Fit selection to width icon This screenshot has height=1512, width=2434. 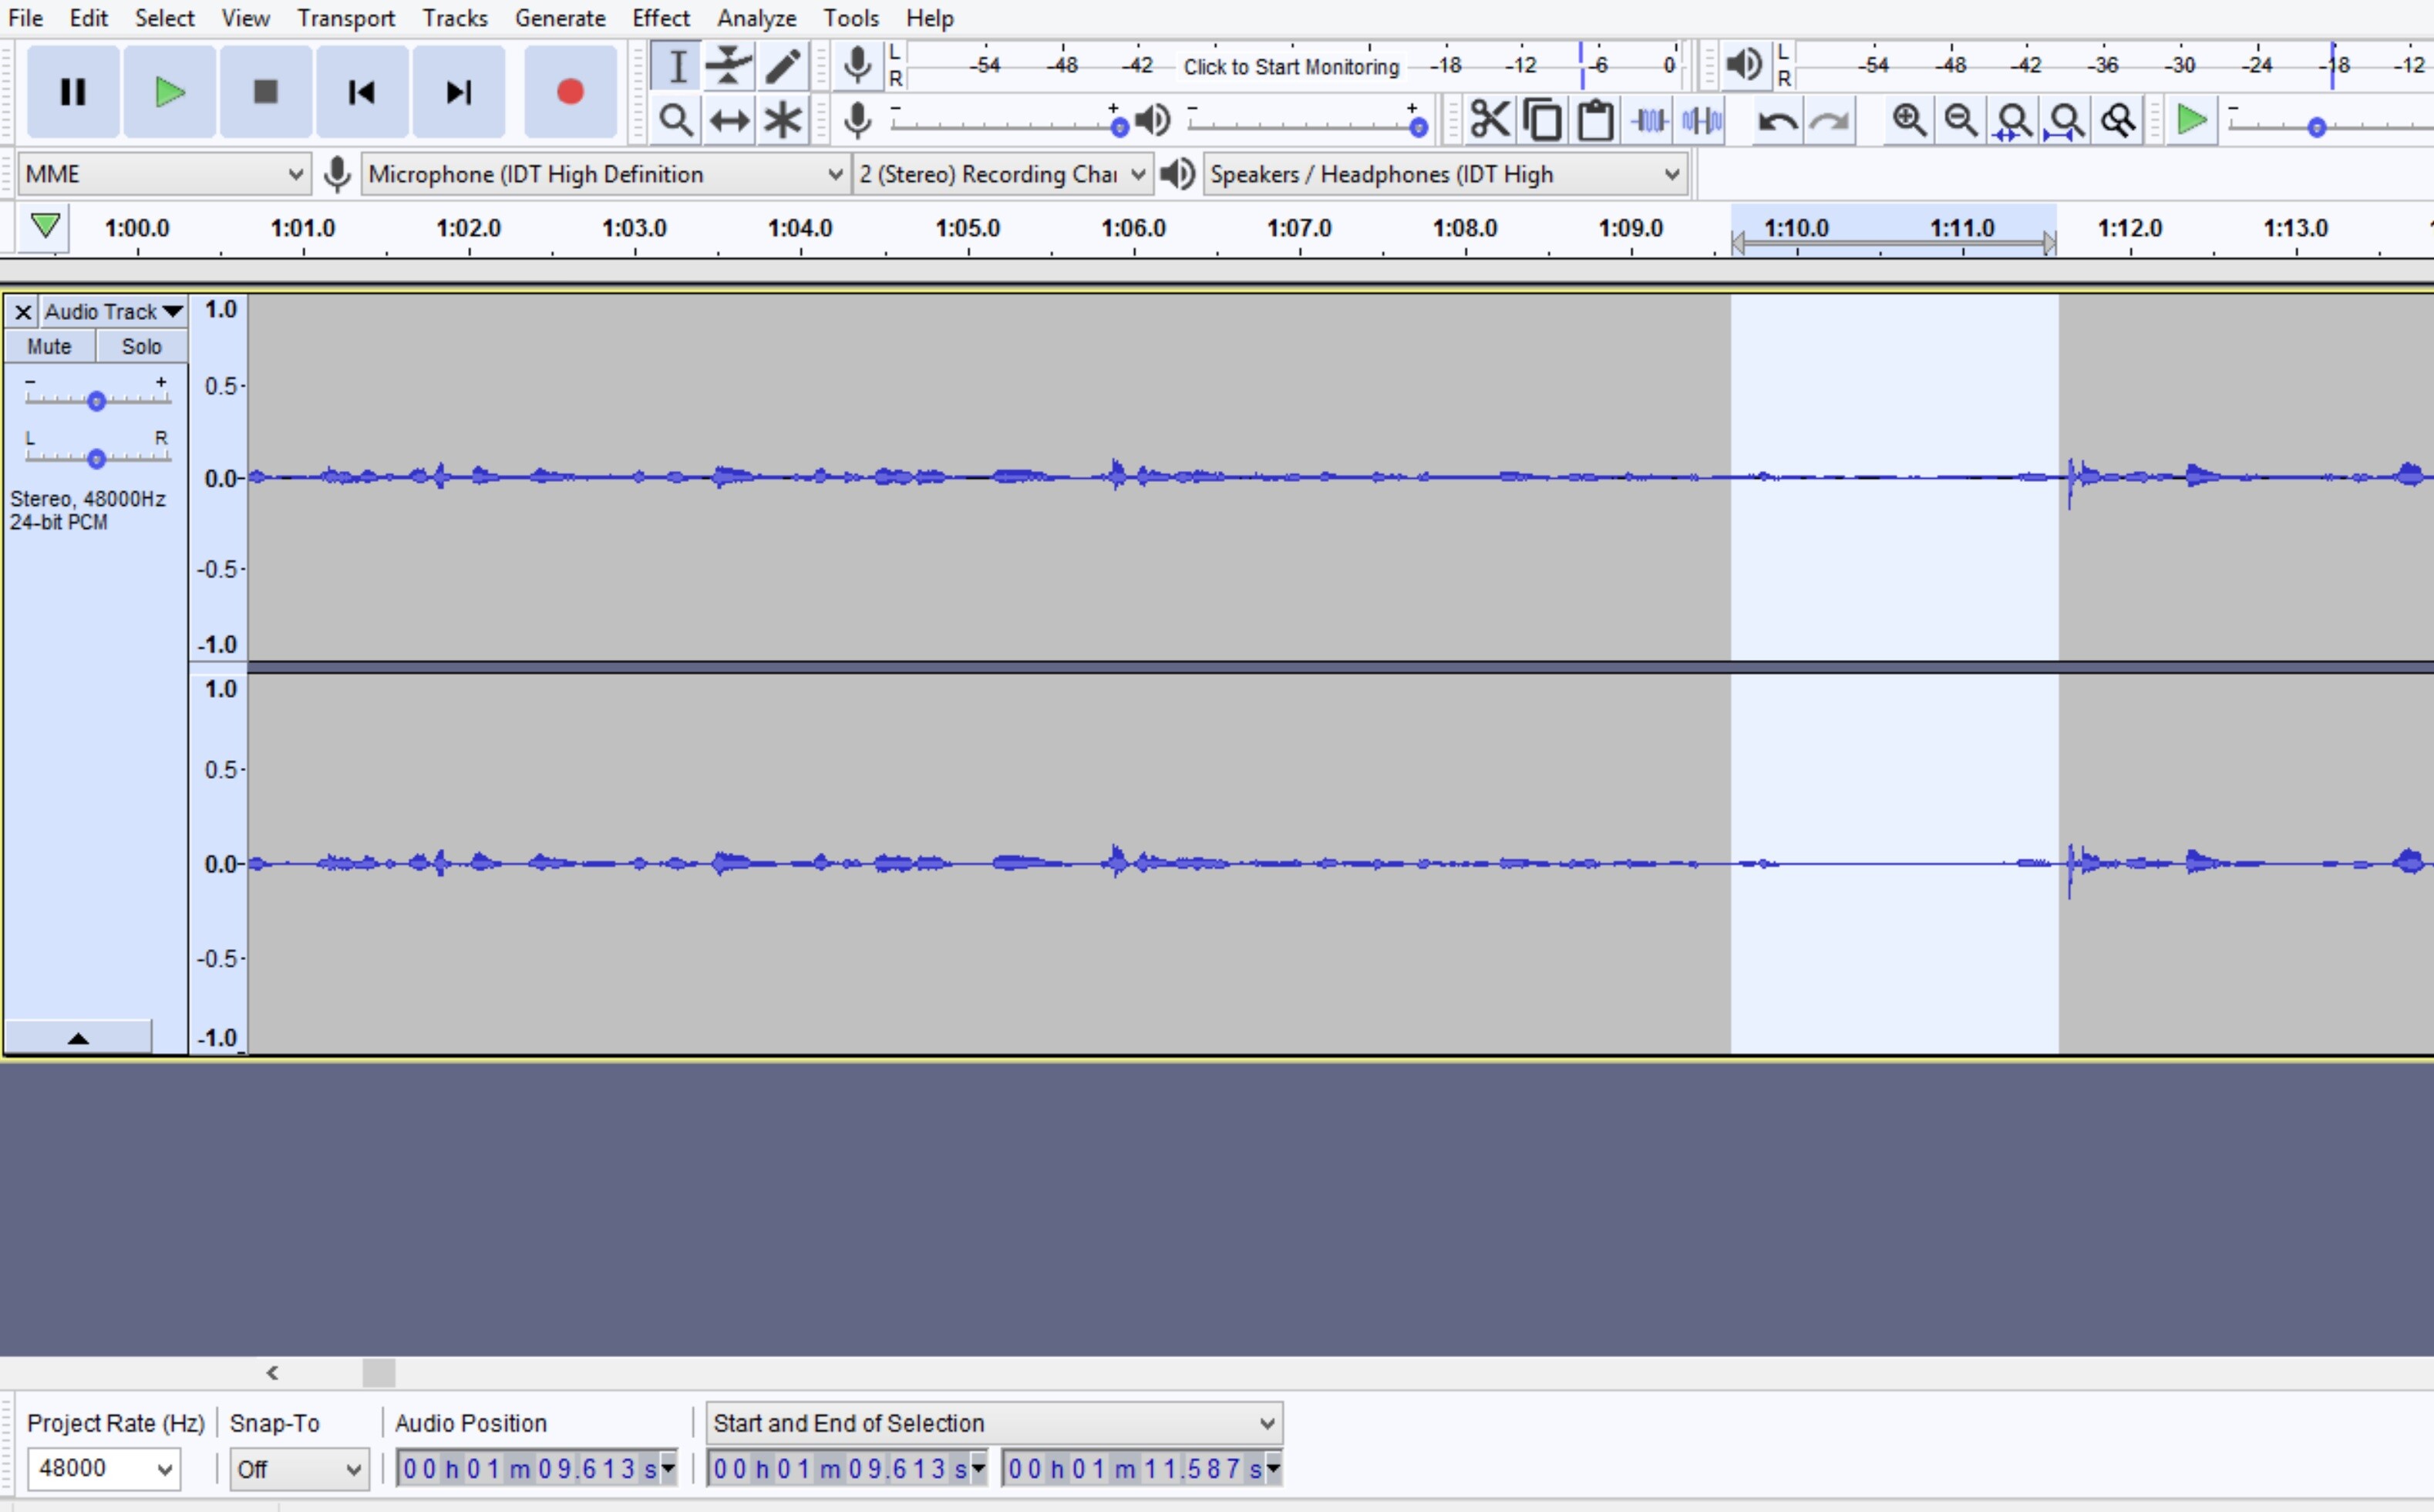[x=2013, y=121]
